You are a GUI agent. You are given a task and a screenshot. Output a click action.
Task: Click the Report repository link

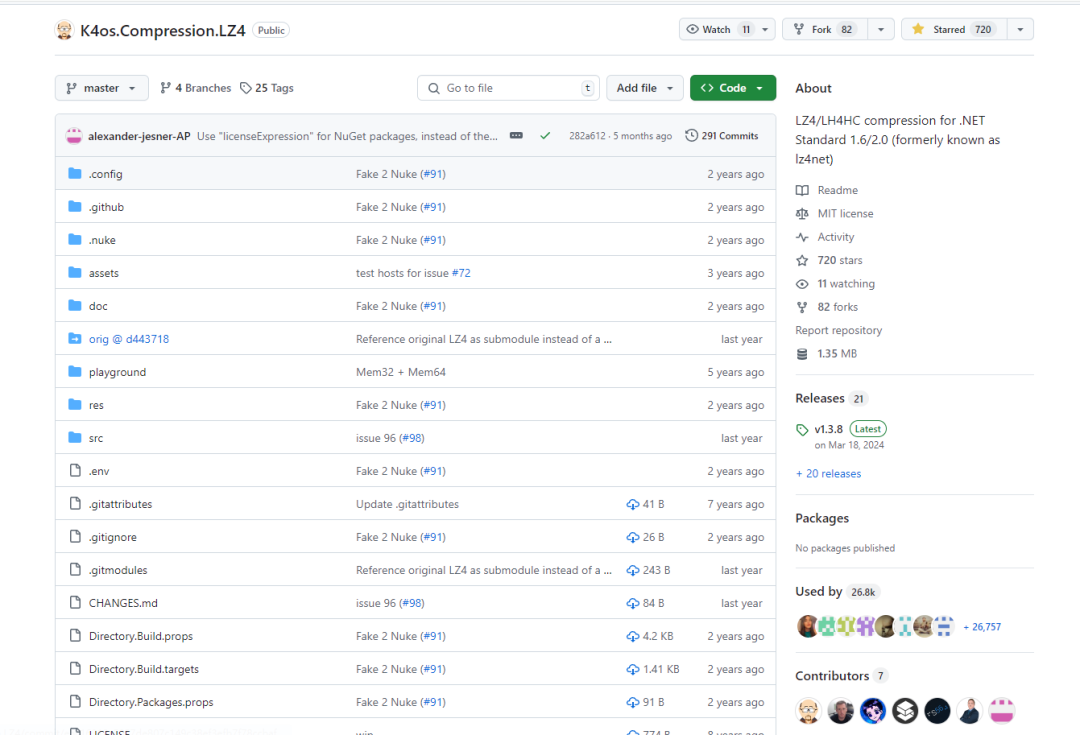click(838, 330)
